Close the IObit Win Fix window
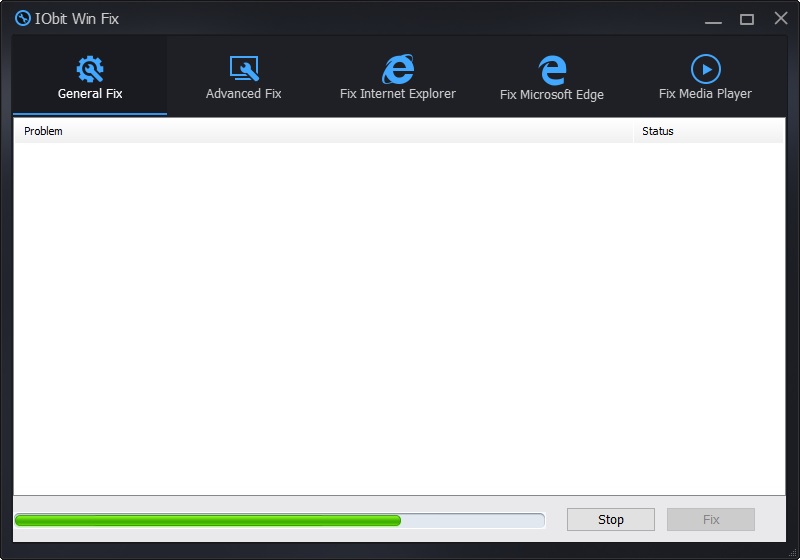Viewport: 800px width, 560px height. pyautogui.click(x=781, y=18)
